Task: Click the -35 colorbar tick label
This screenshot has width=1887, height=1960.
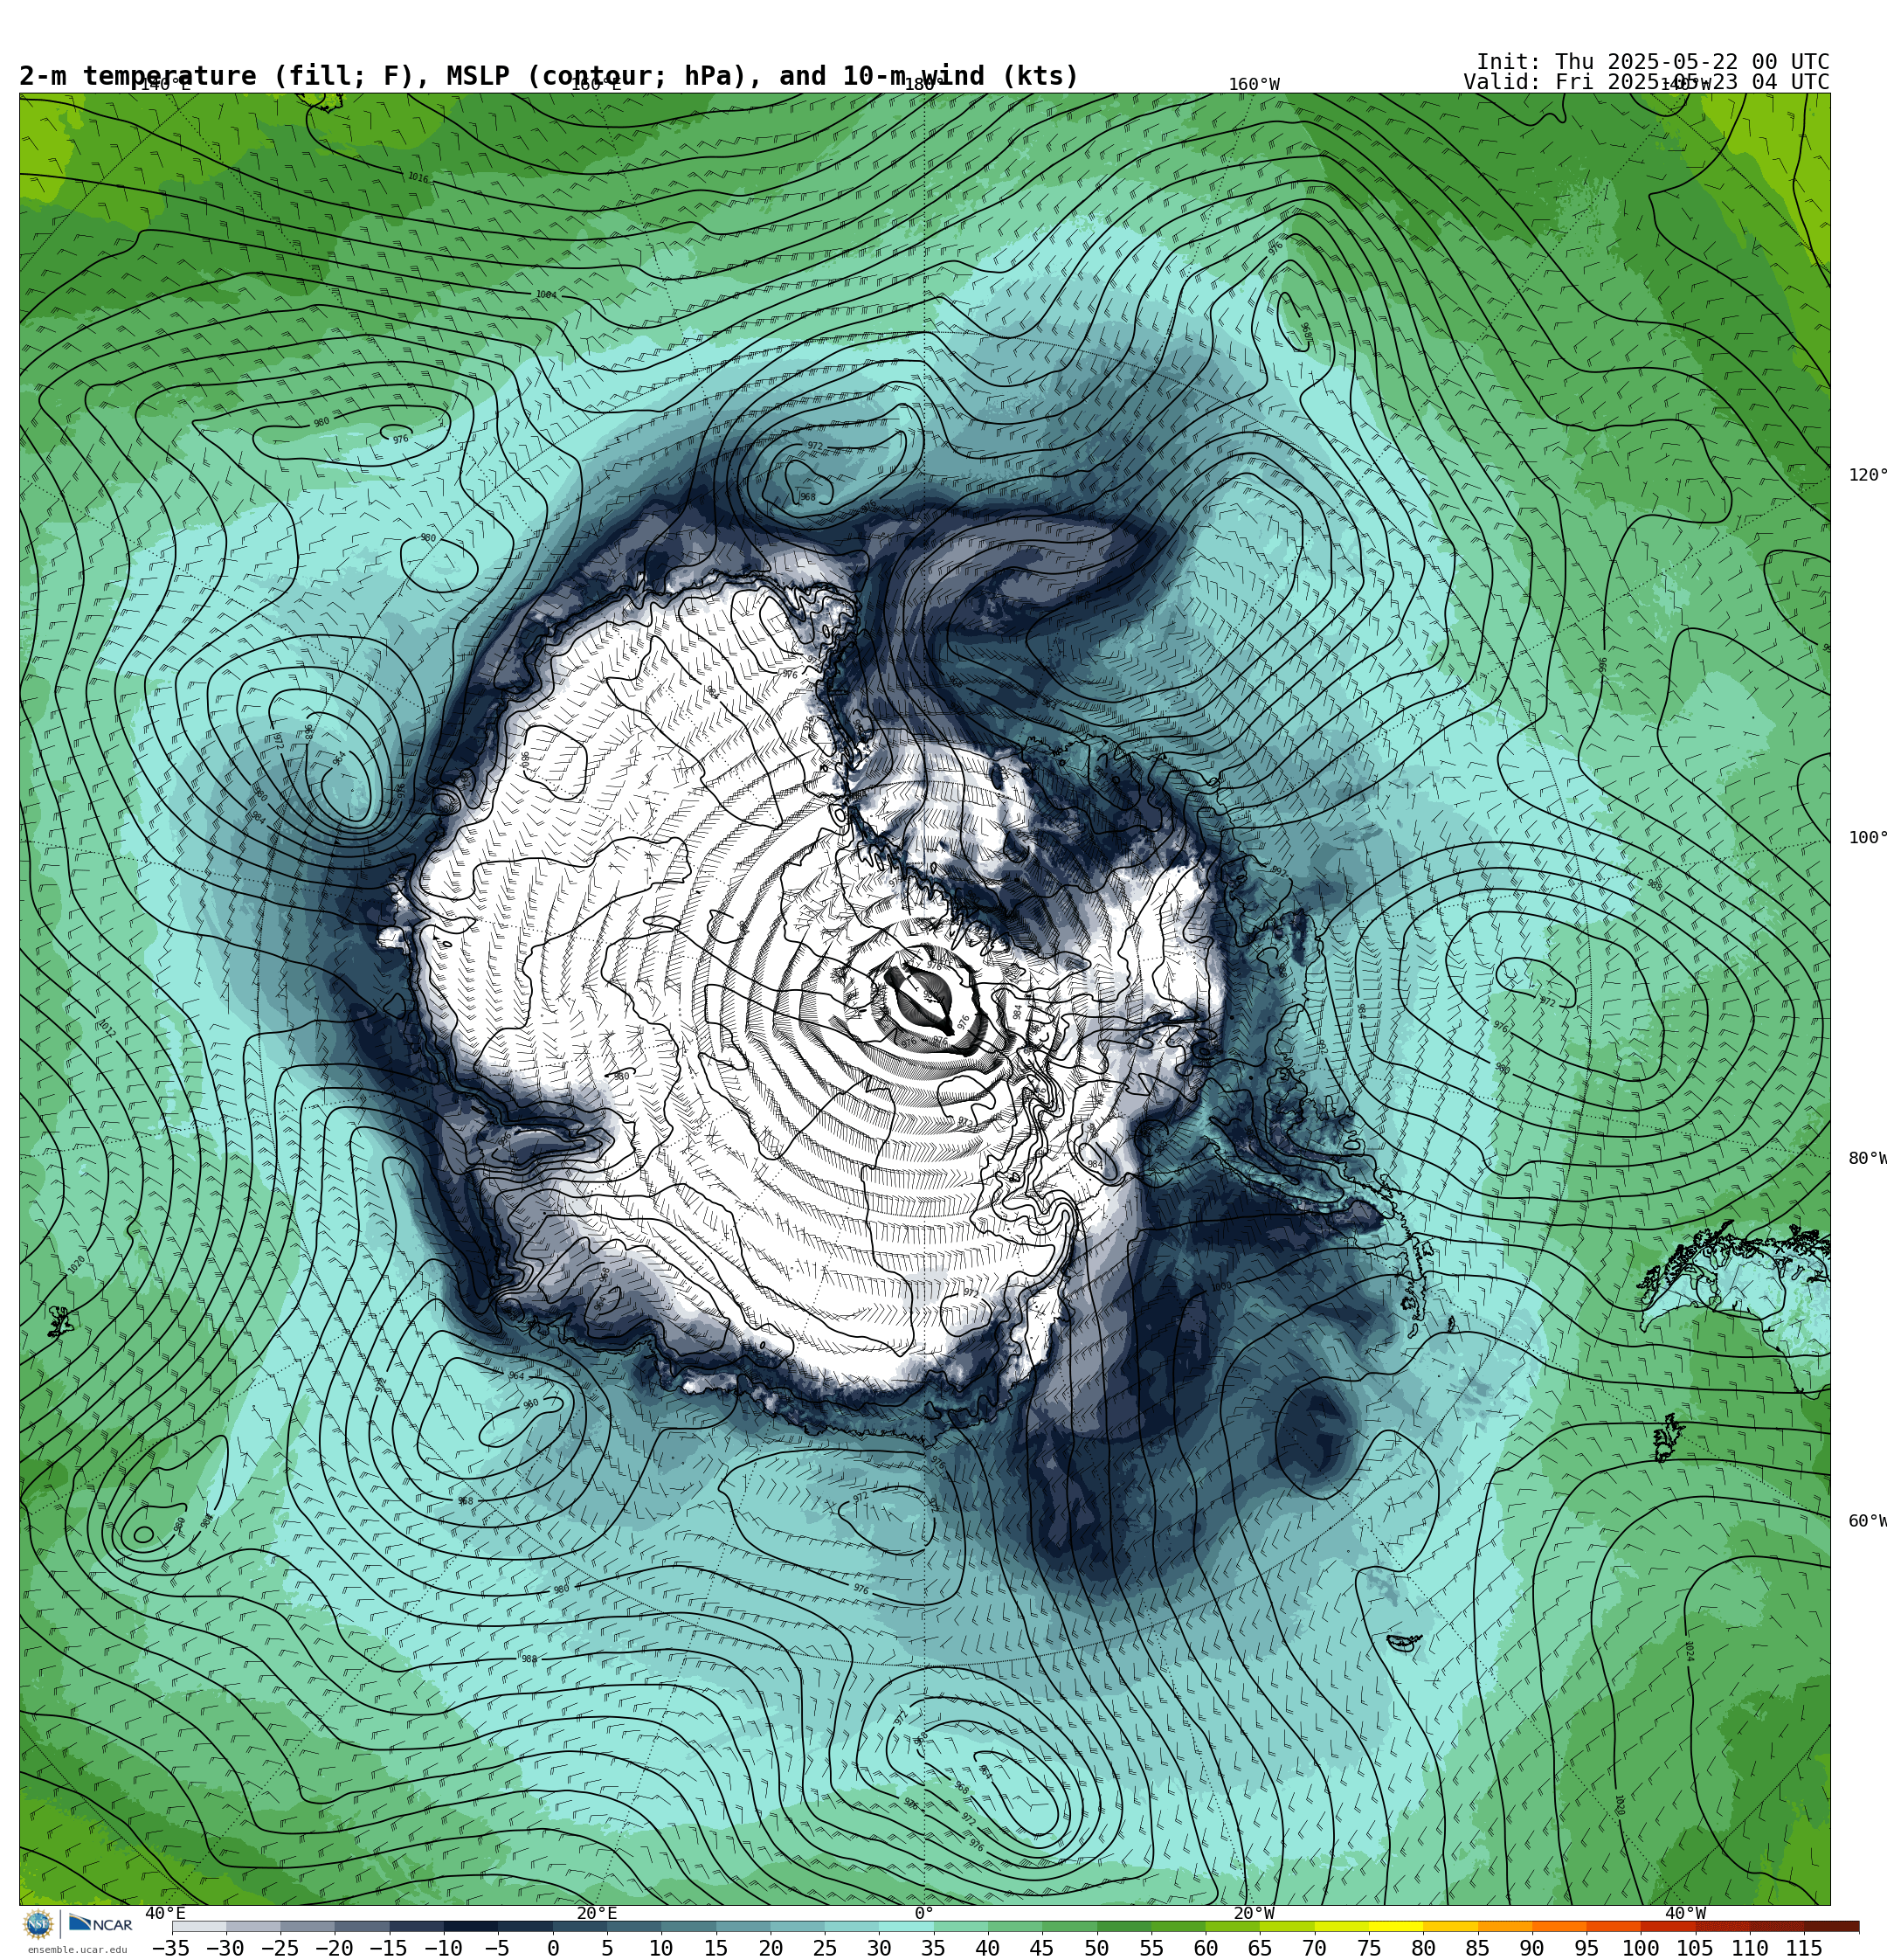Action: point(171,1948)
